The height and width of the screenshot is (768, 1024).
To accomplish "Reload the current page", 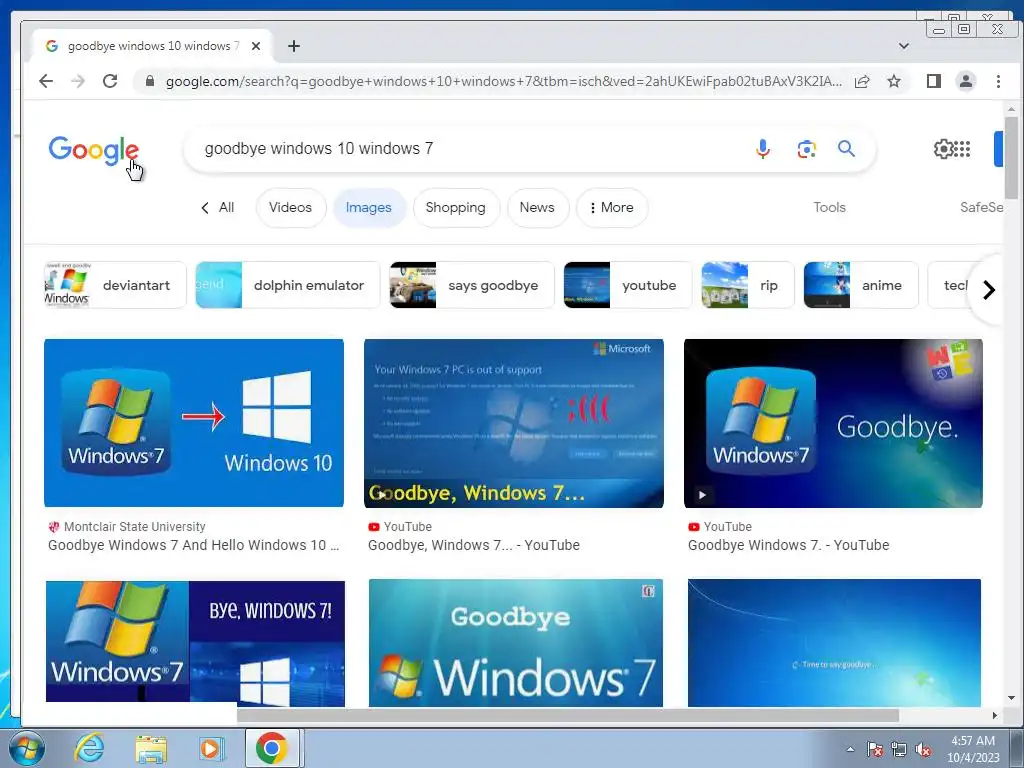I will click(x=110, y=81).
